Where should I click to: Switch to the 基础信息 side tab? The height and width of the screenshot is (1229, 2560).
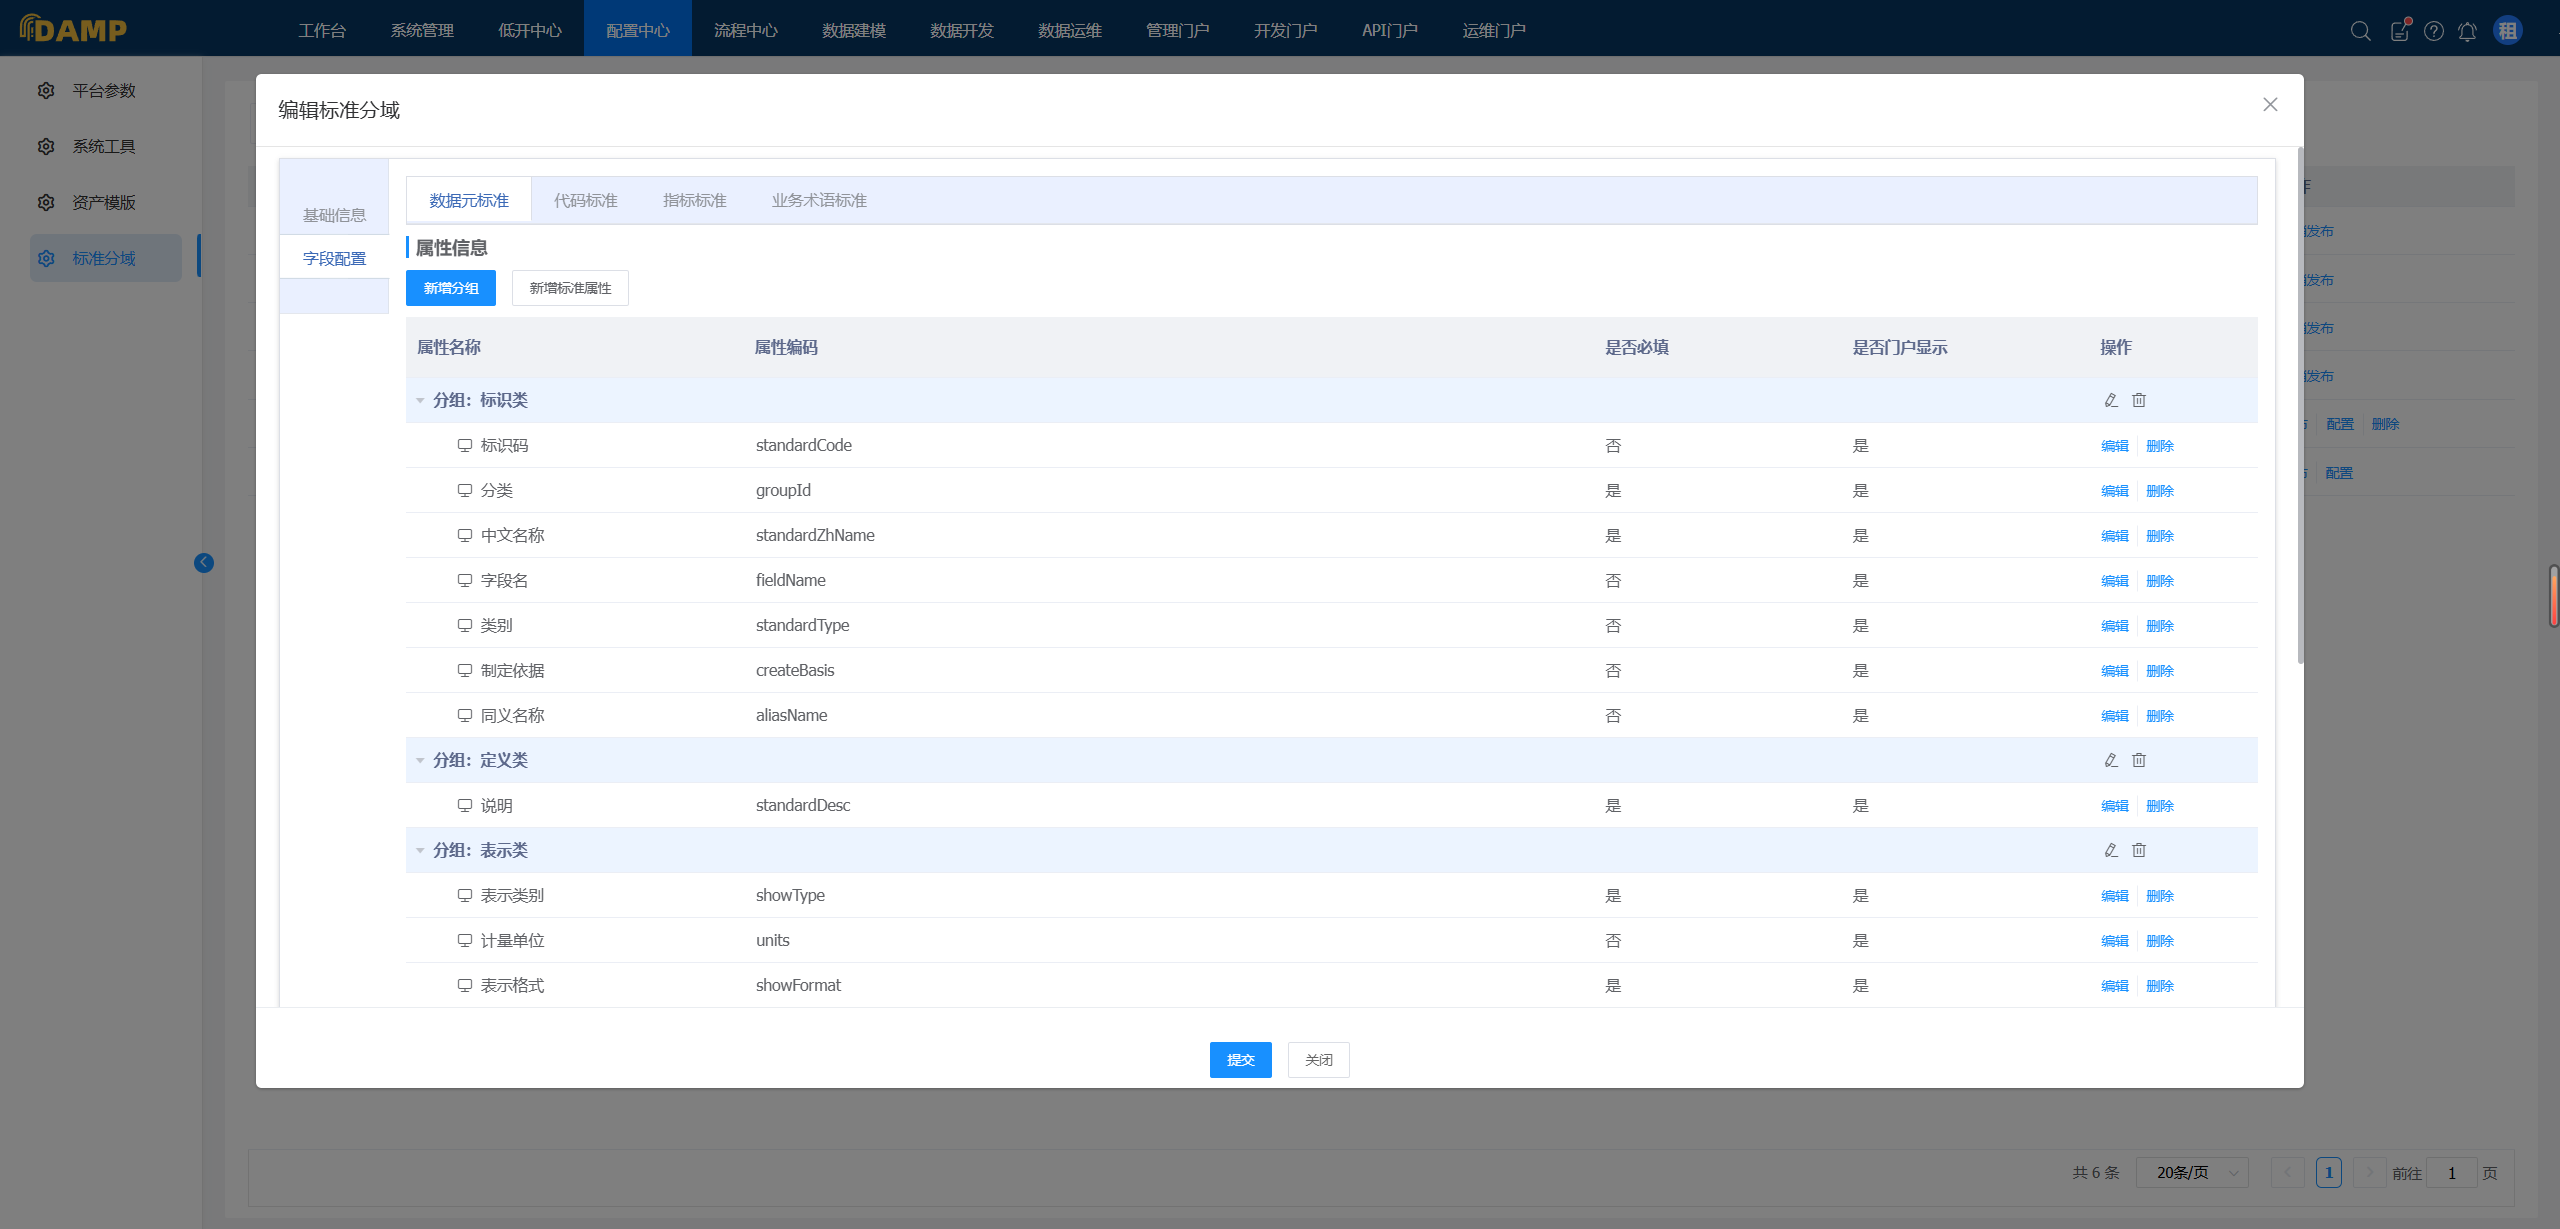pyautogui.click(x=334, y=215)
